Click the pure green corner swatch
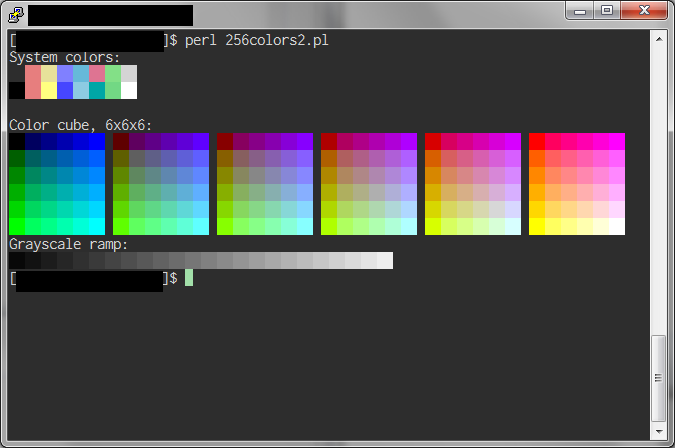 coord(17,226)
